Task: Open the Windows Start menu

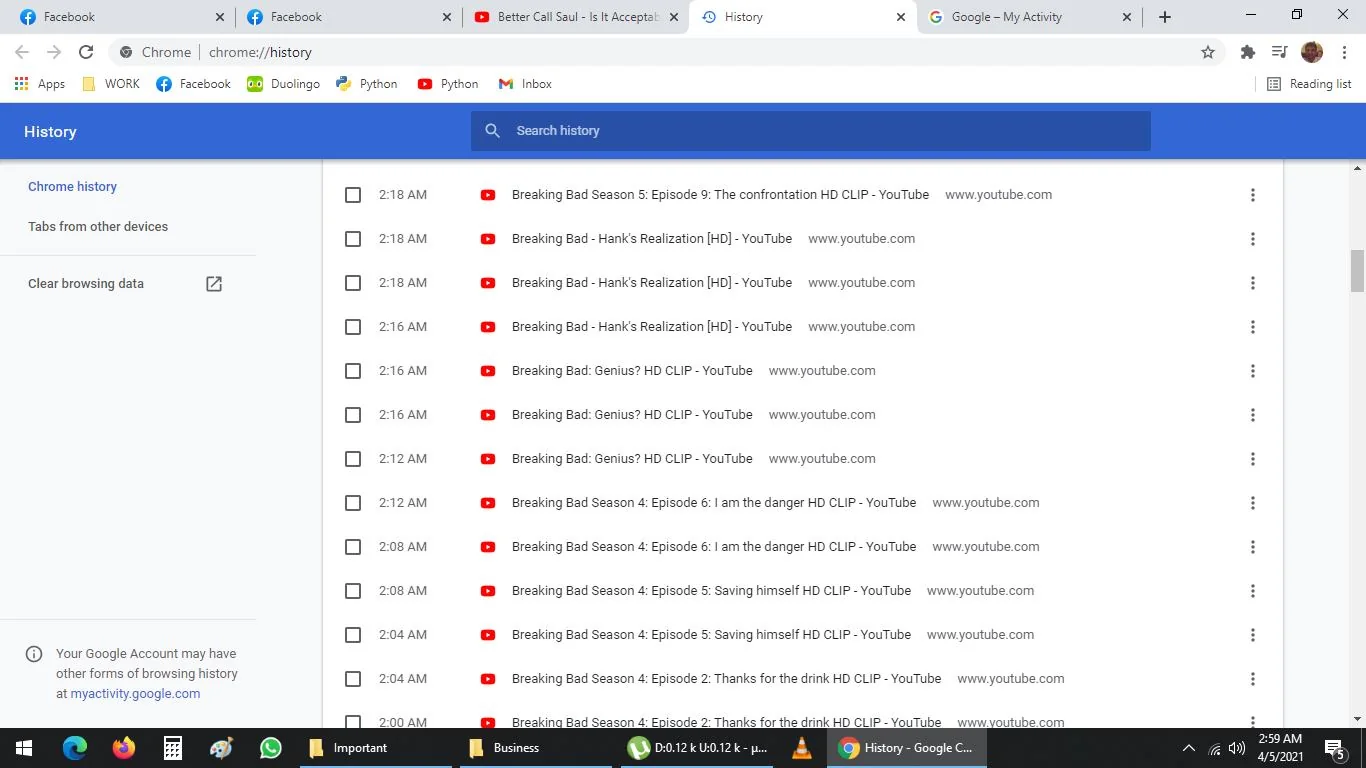Action: tap(24, 748)
